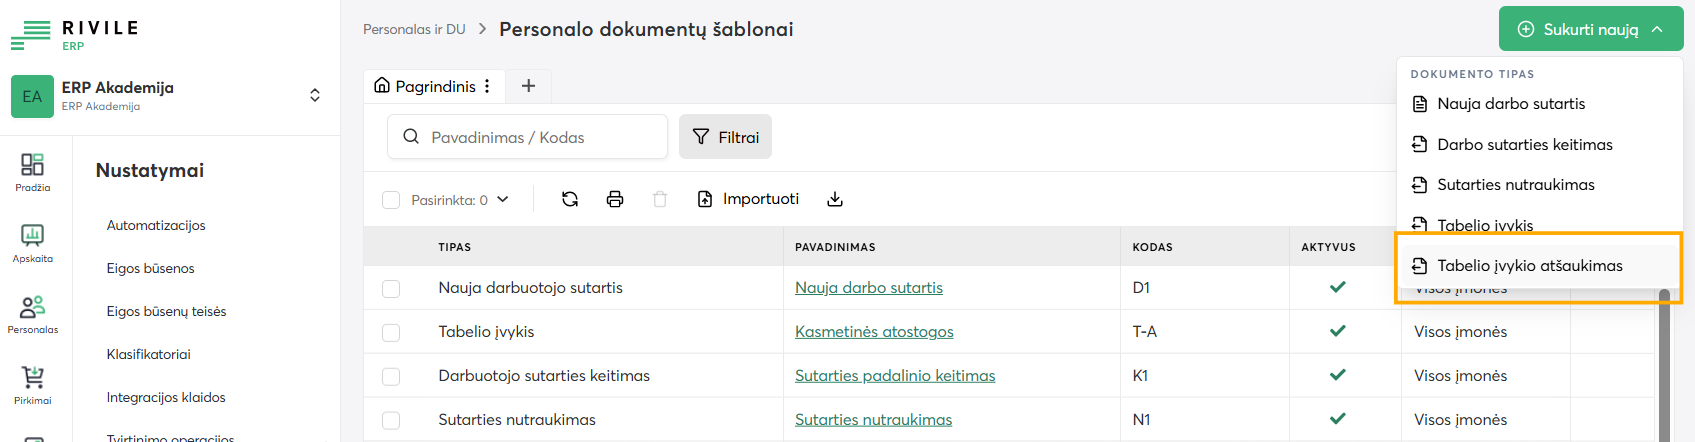Download the list via export icon
Viewport: 1695px width, 442px height.
coord(835,199)
